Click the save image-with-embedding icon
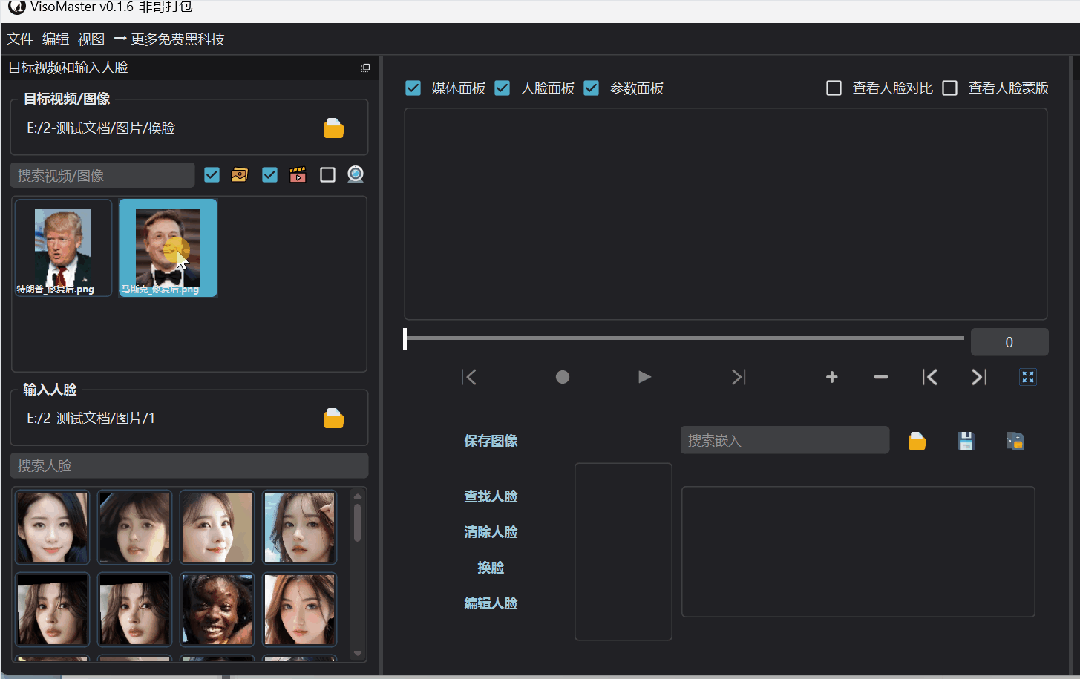1080x679 pixels. pyautogui.click(x=1015, y=440)
